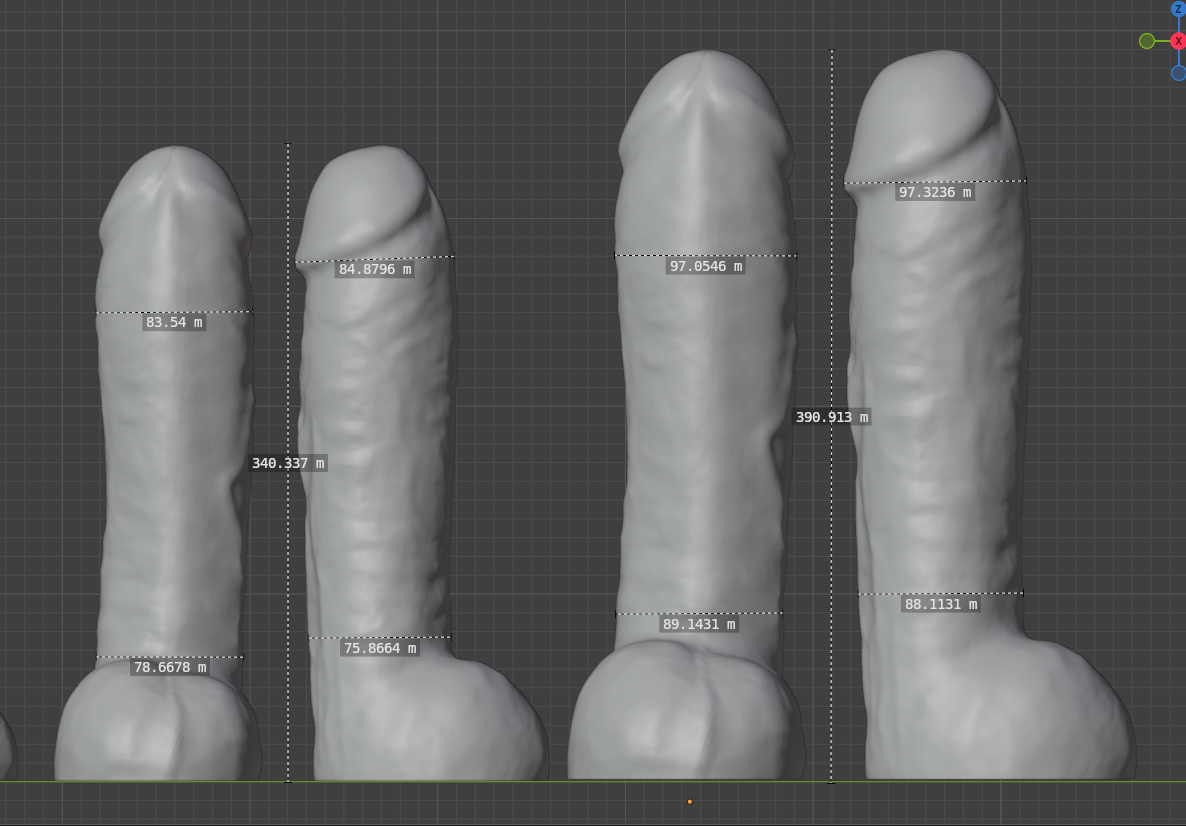Select the 88.1131 m measurement label

click(x=941, y=604)
